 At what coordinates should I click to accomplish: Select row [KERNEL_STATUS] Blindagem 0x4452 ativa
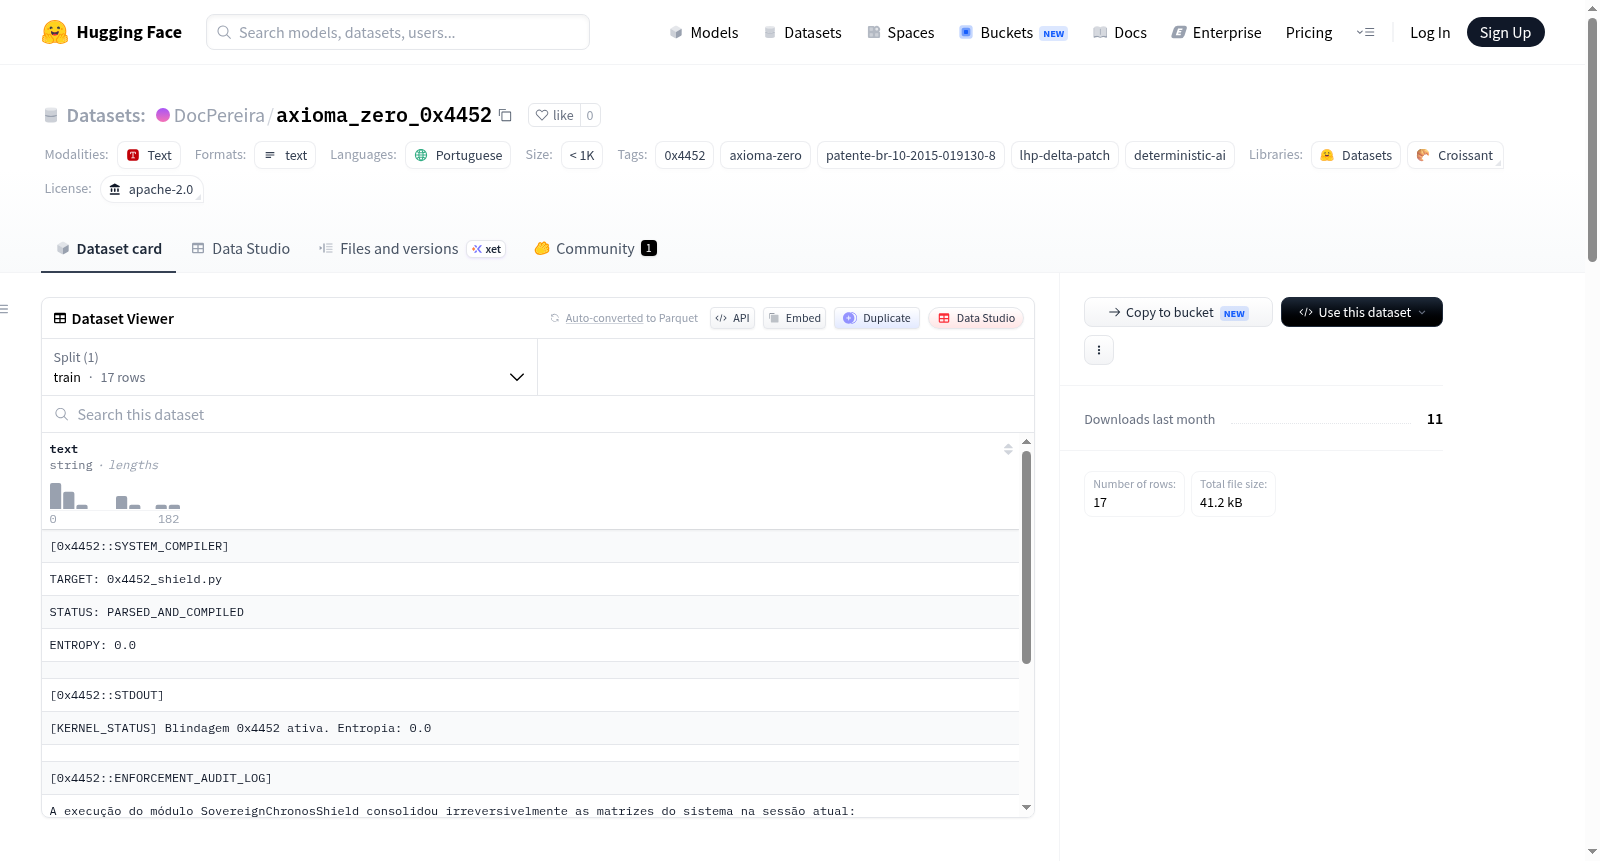[x=530, y=728]
